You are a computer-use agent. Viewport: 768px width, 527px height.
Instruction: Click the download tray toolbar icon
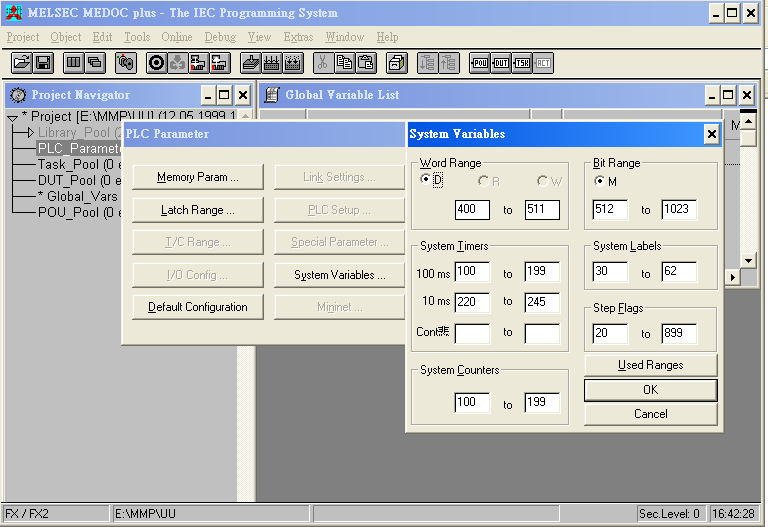[251, 63]
